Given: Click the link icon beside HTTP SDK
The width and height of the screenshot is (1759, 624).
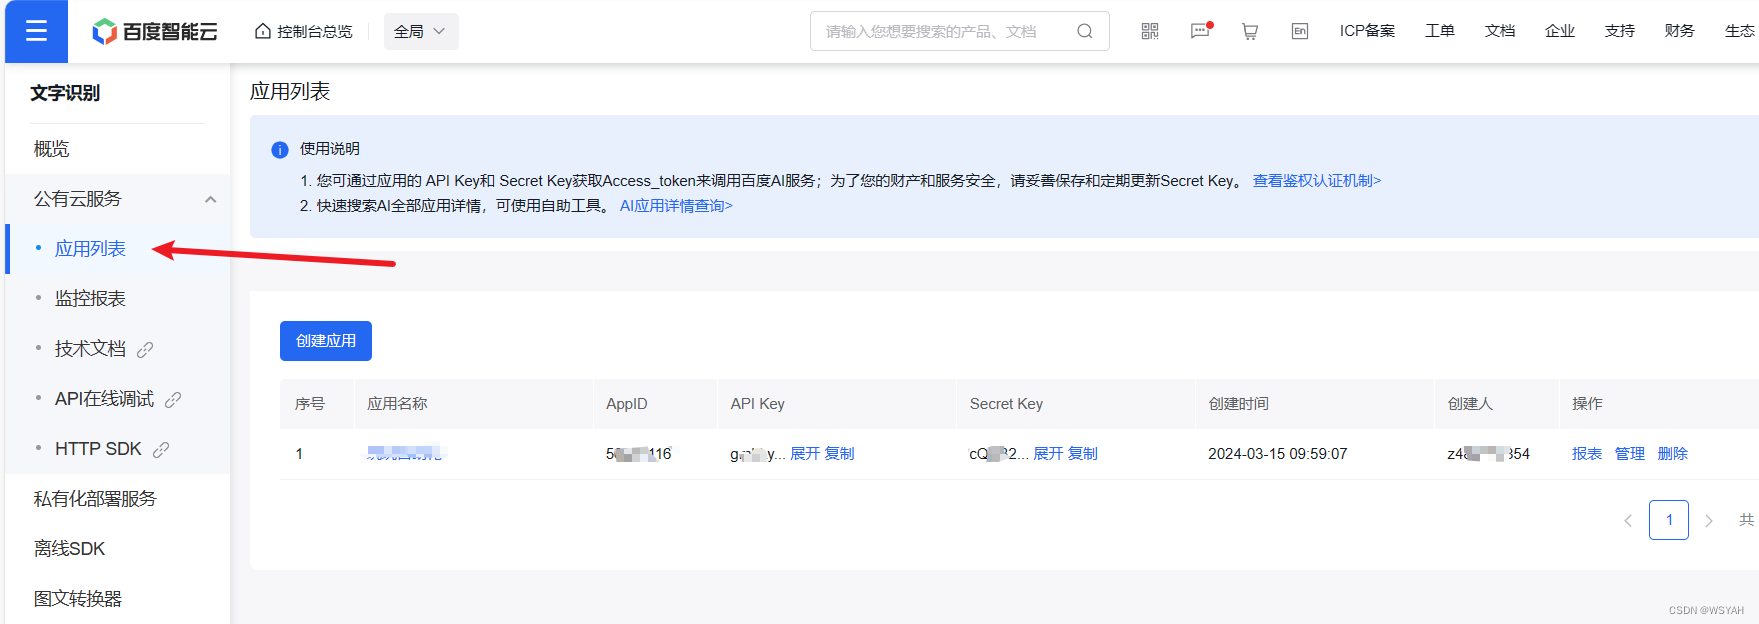Looking at the screenshot, I should click(x=161, y=449).
